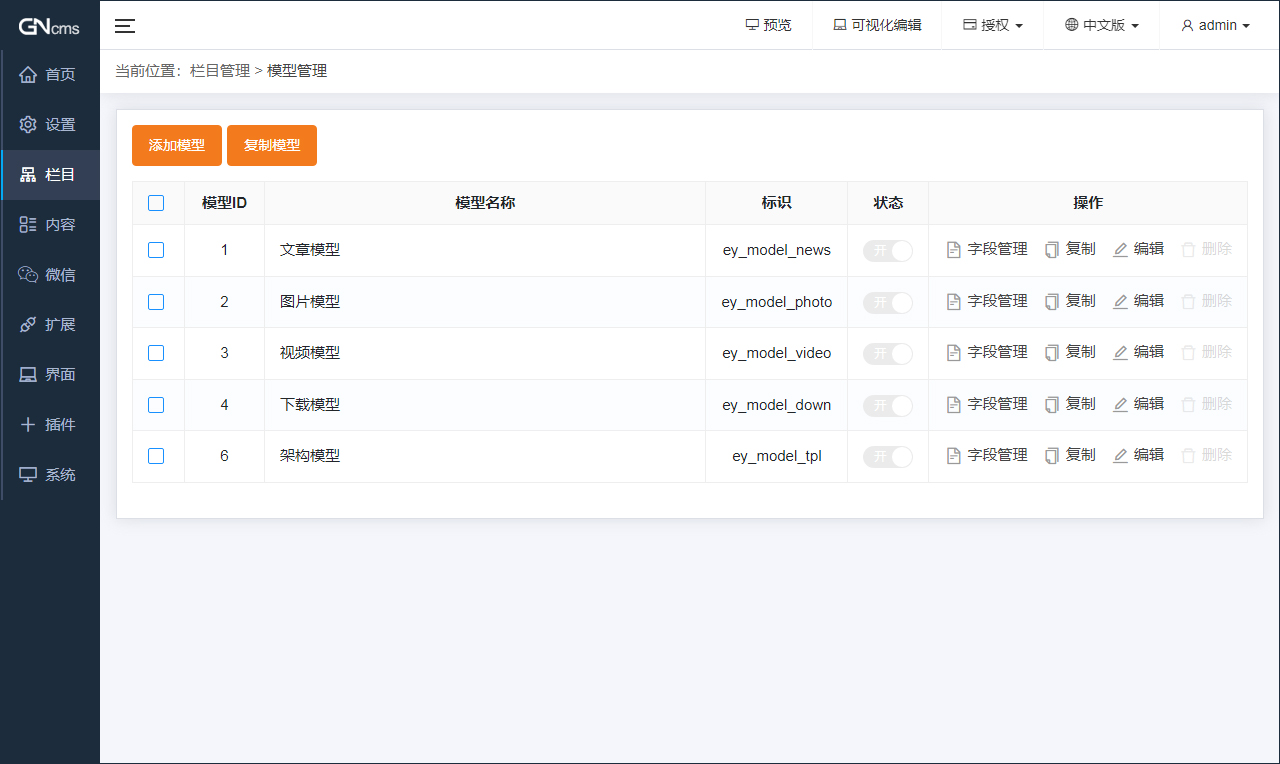Screen dimensions: 1280x764
Task: Toggle the collapse sidebar hamburger icon
Action: click(x=124, y=26)
